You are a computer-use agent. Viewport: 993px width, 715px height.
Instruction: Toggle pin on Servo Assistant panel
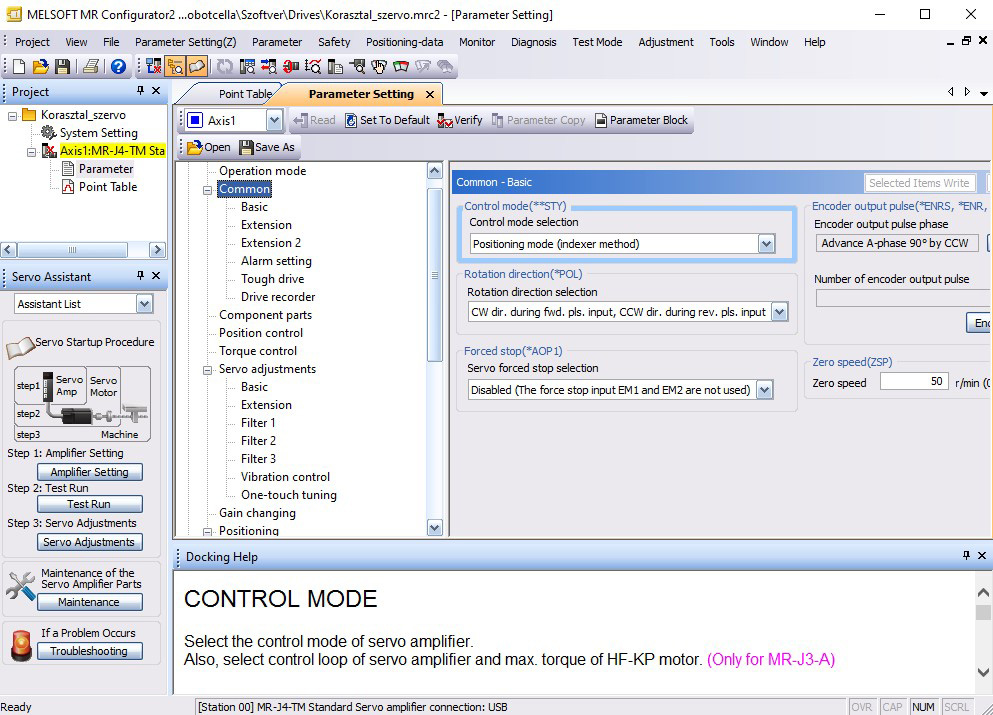[140, 276]
